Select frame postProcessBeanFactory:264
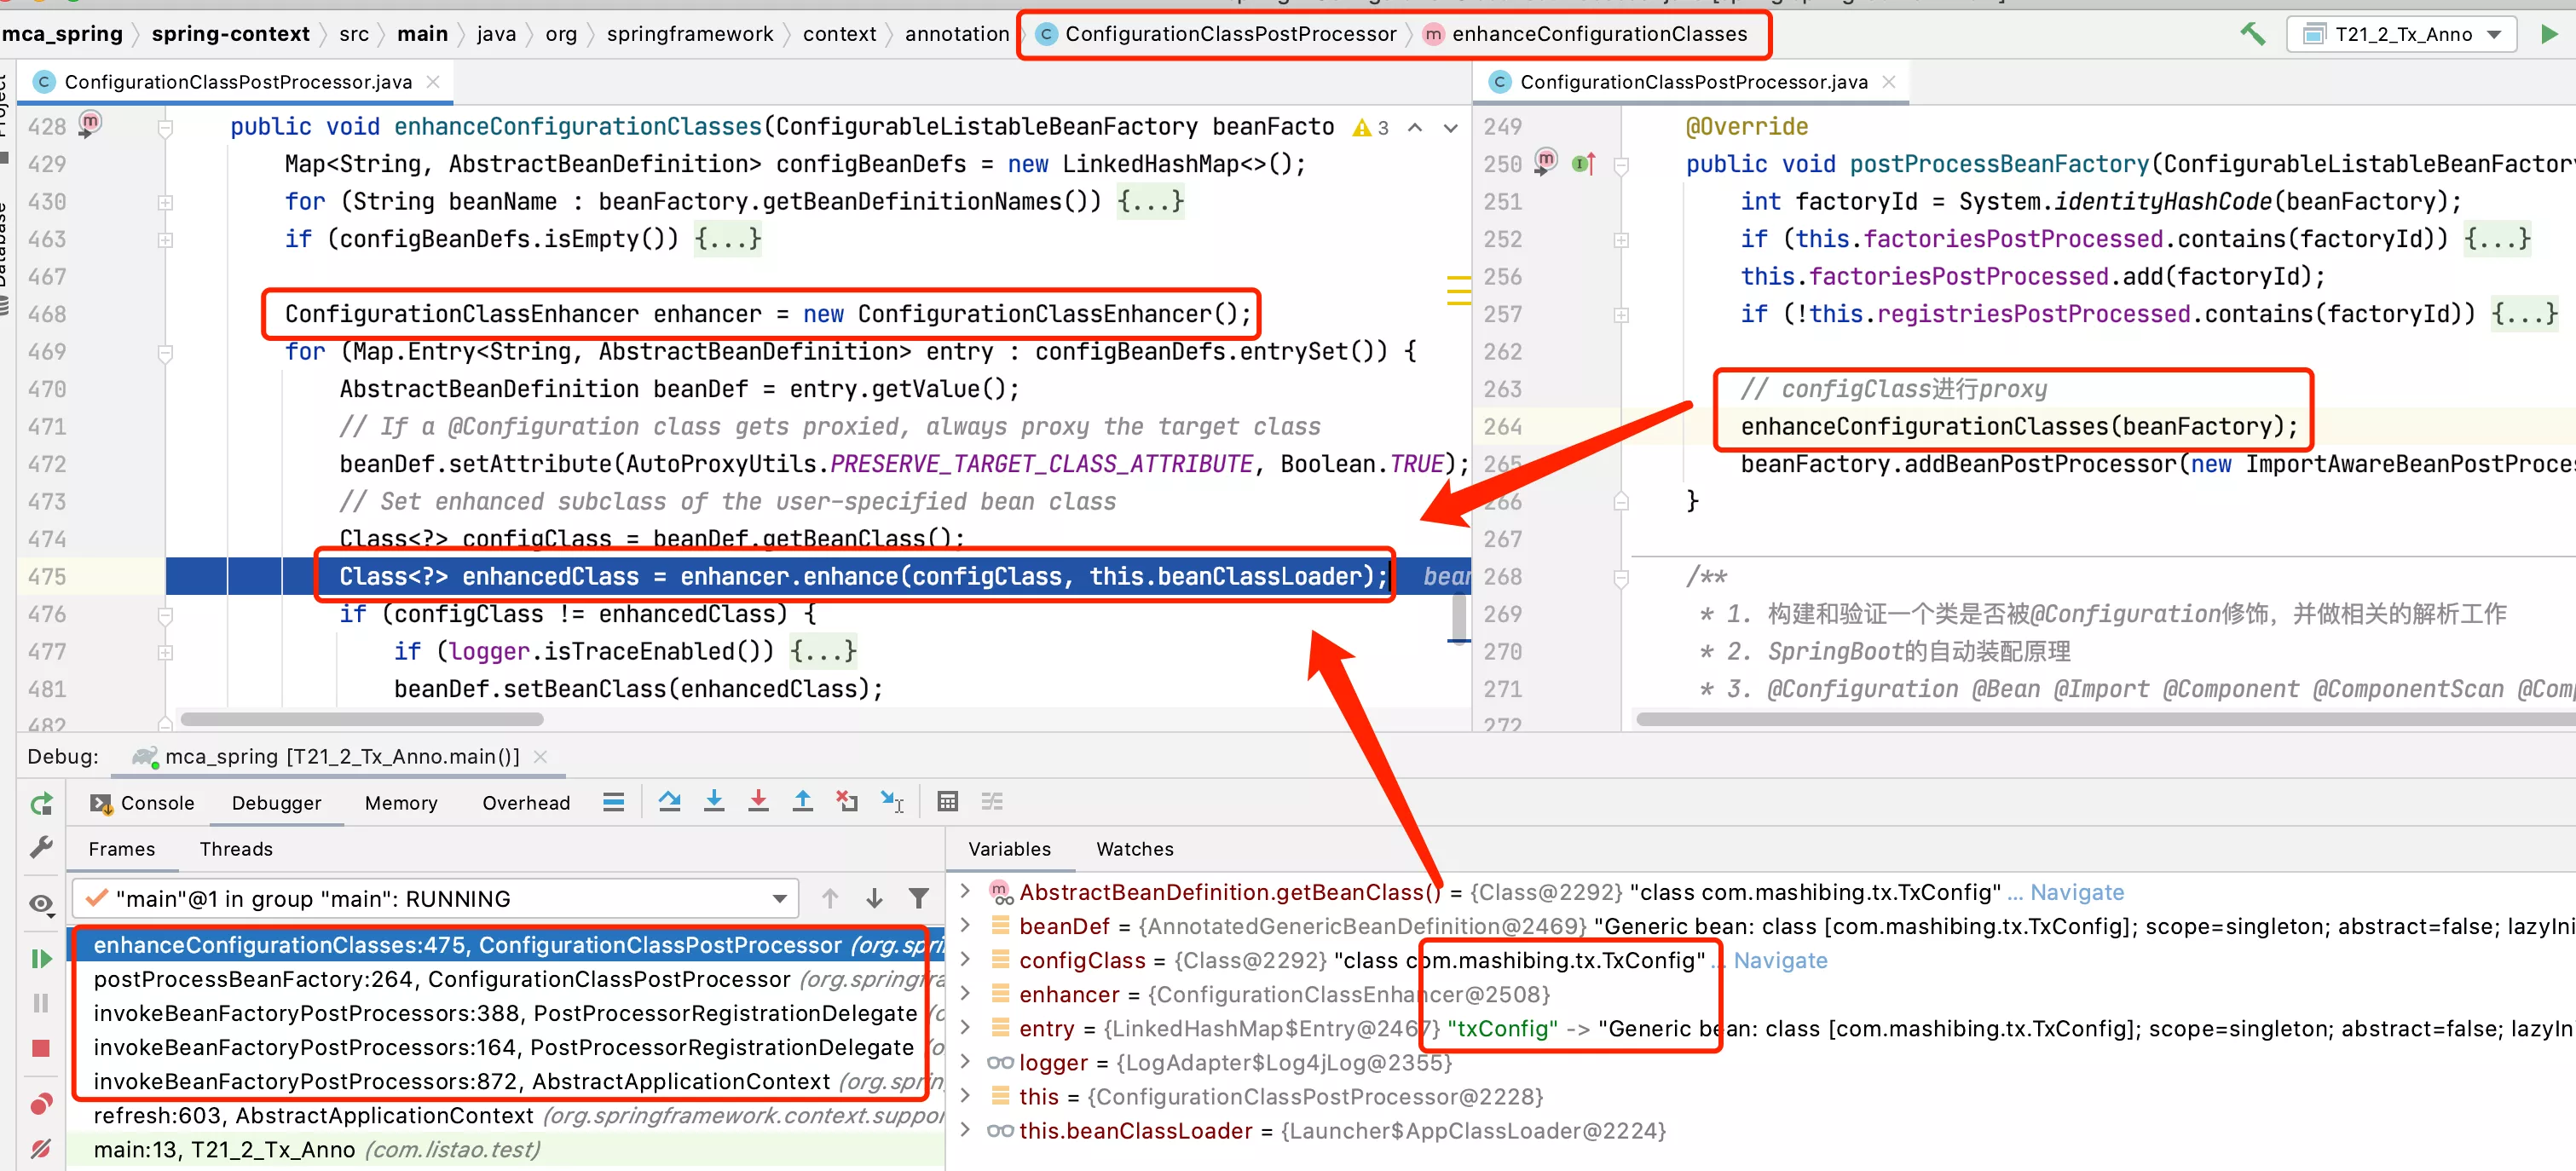 pyautogui.click(x=505, y=979)
